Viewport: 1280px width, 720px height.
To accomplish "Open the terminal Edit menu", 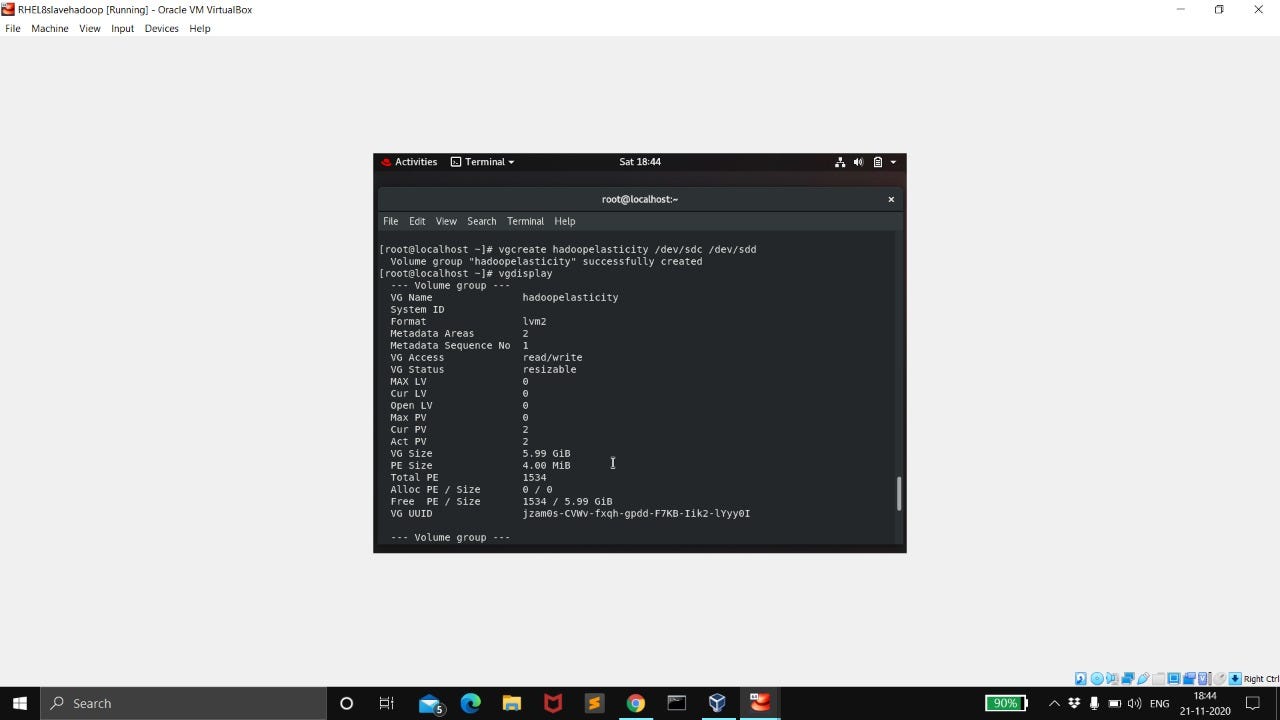I will coord(417,221).
